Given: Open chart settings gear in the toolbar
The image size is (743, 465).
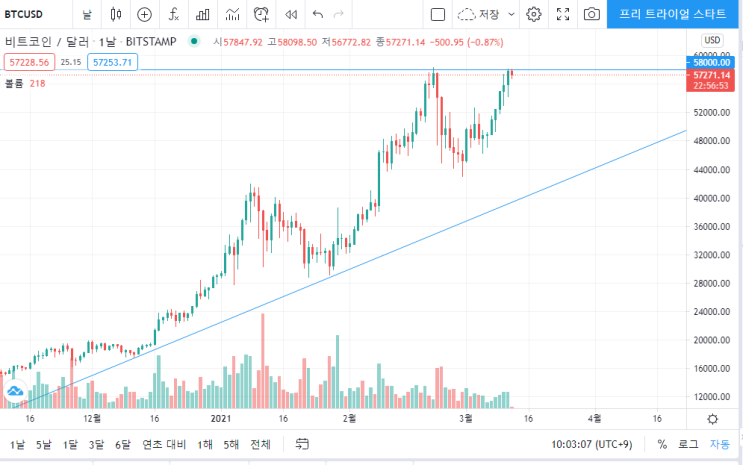Looking at the screenshot, I should (x=534, y=14).
